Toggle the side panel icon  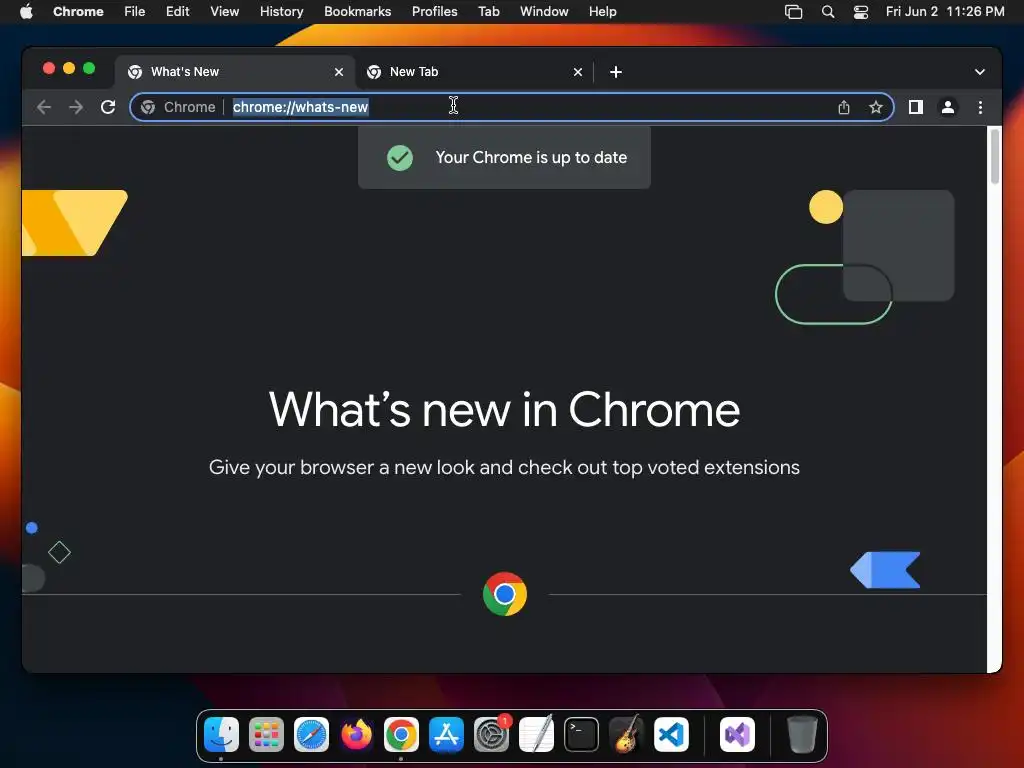916,107
